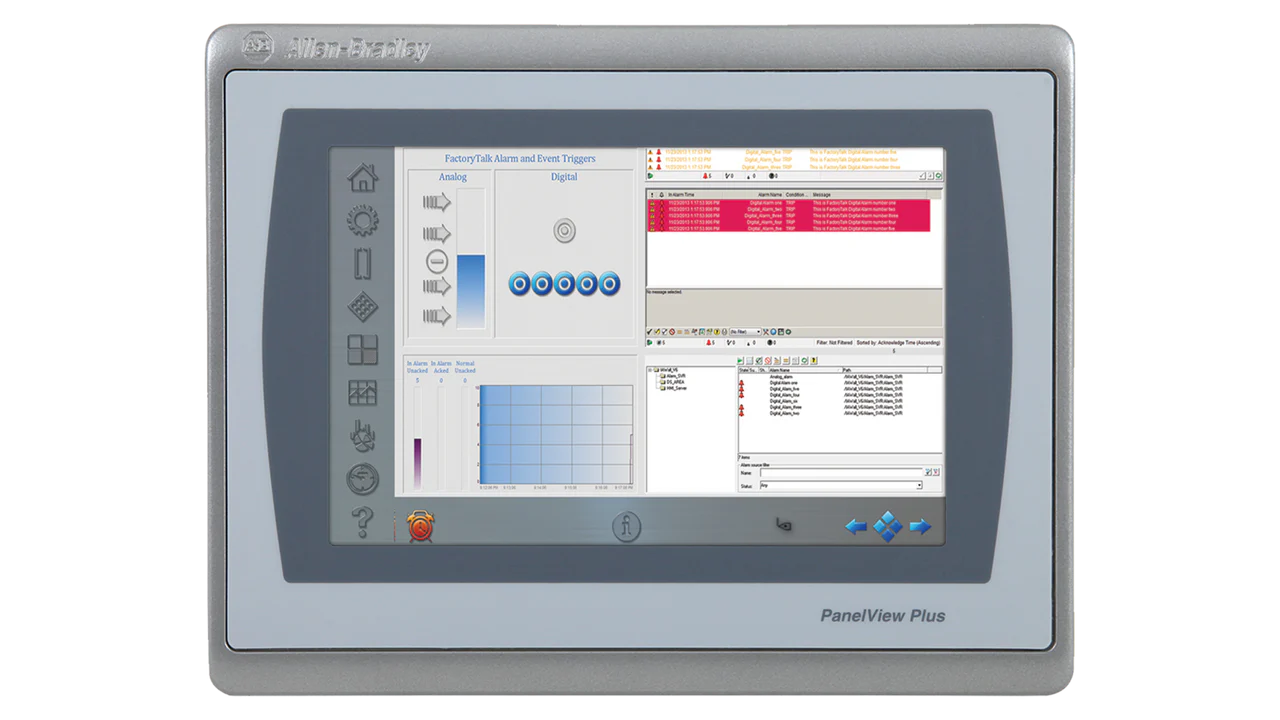The image size is (1280, 720).
Task: Open the circular info icon
Action: point(627,527)
